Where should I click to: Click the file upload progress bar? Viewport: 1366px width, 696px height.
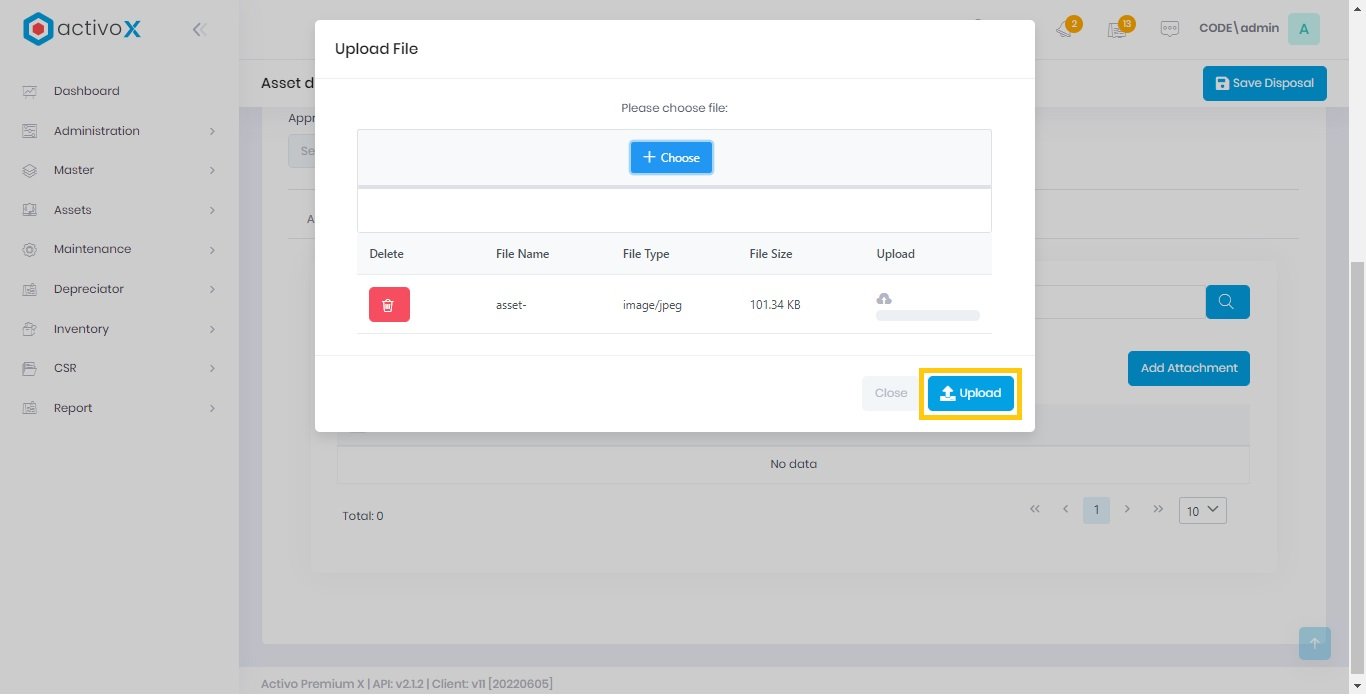927,316
